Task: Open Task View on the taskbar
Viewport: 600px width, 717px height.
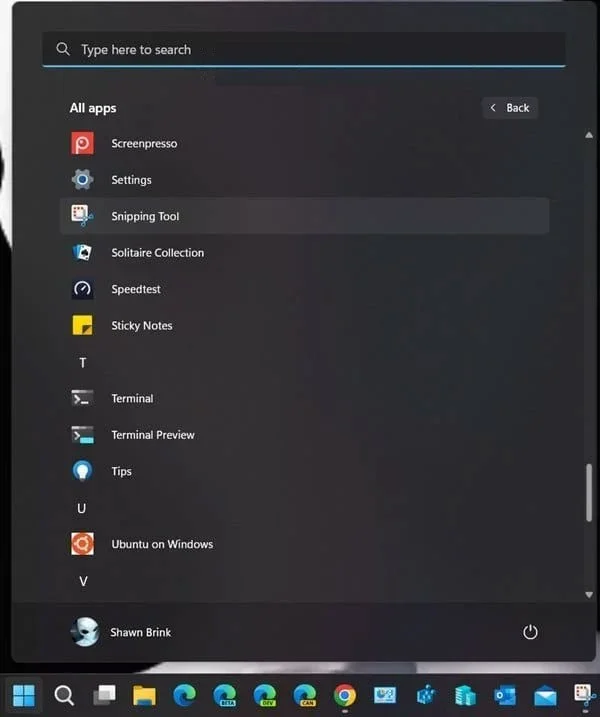Action: (x=104, y=695)
